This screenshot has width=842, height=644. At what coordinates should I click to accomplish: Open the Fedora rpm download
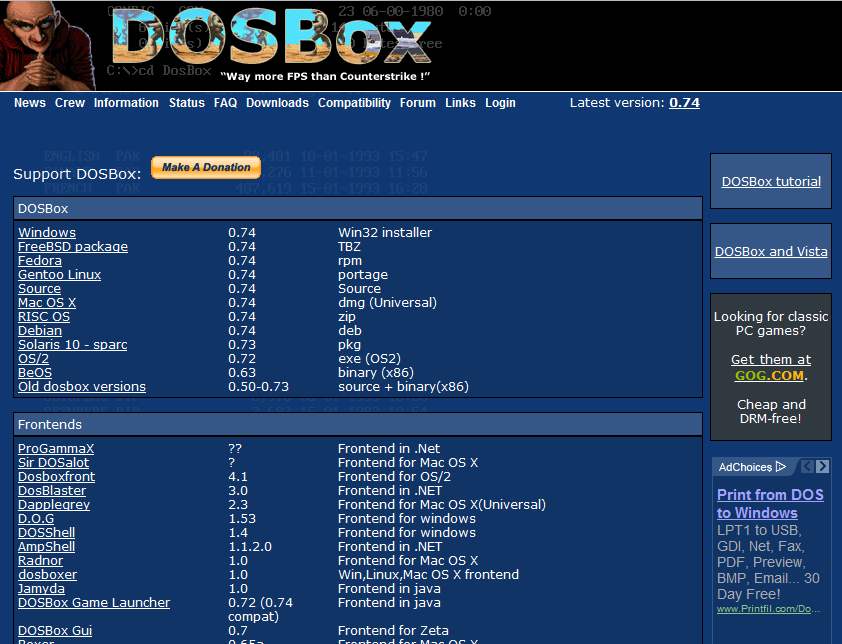coord(40,261)
